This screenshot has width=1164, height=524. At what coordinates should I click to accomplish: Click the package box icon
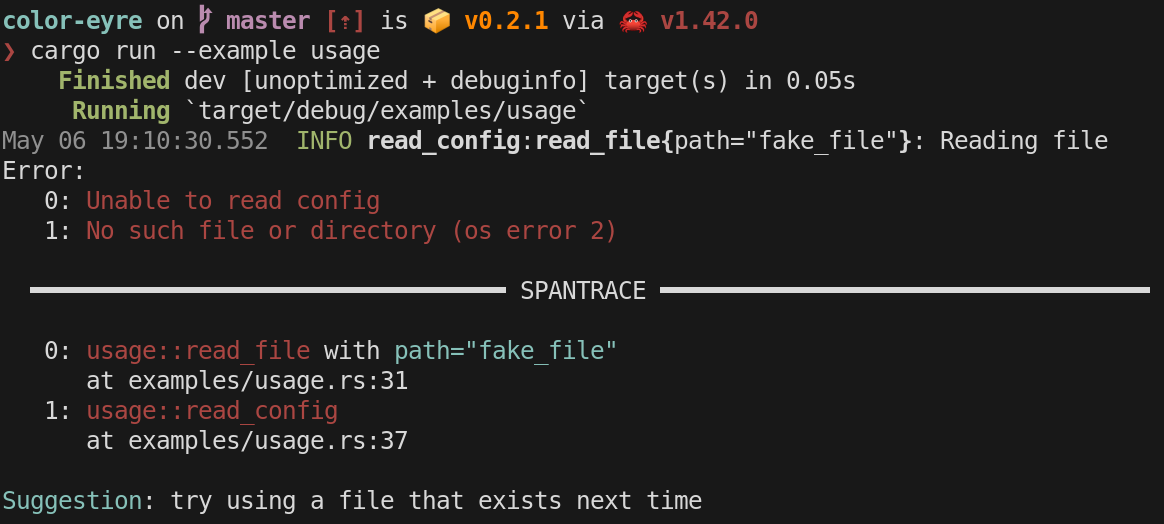point(437,20)
